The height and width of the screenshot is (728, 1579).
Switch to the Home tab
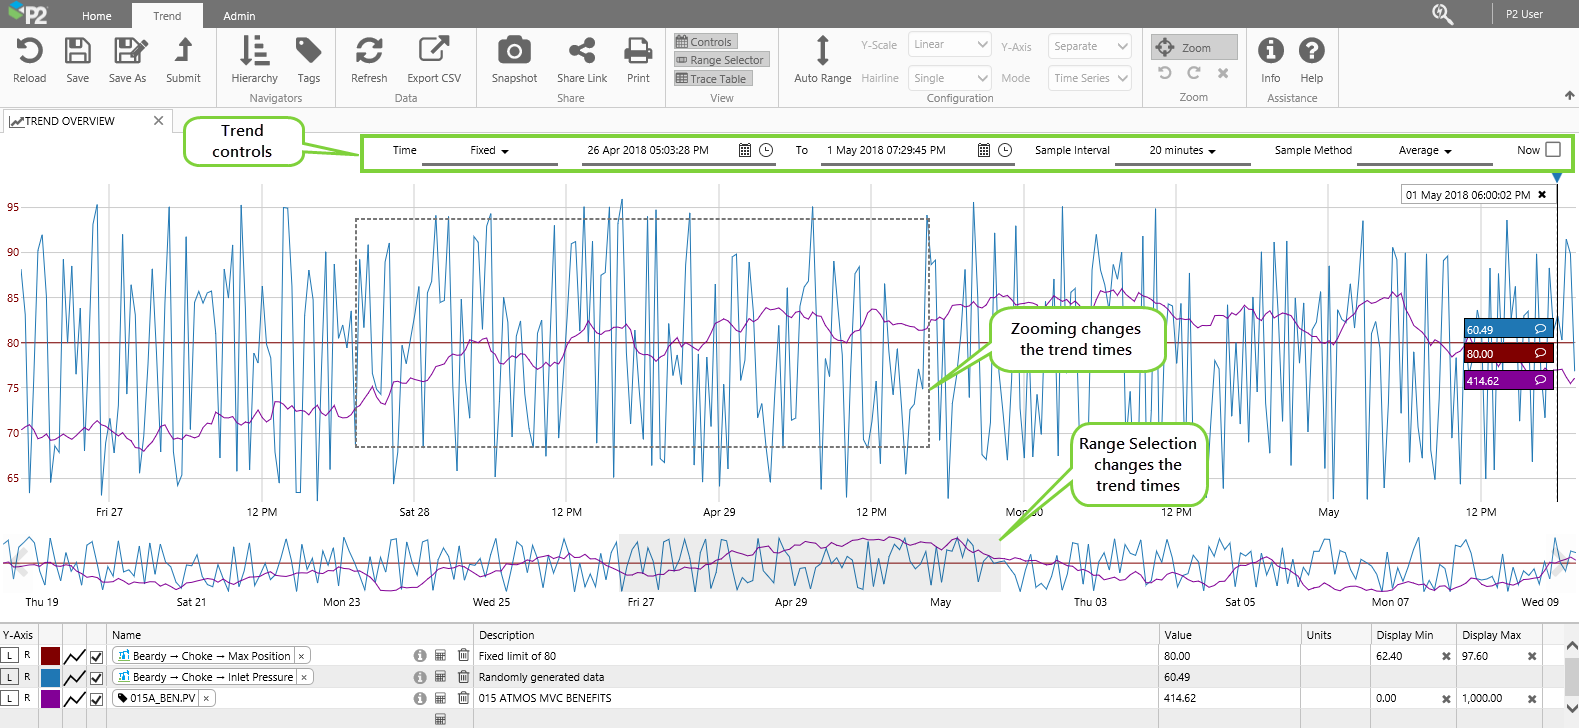[97, 16]
